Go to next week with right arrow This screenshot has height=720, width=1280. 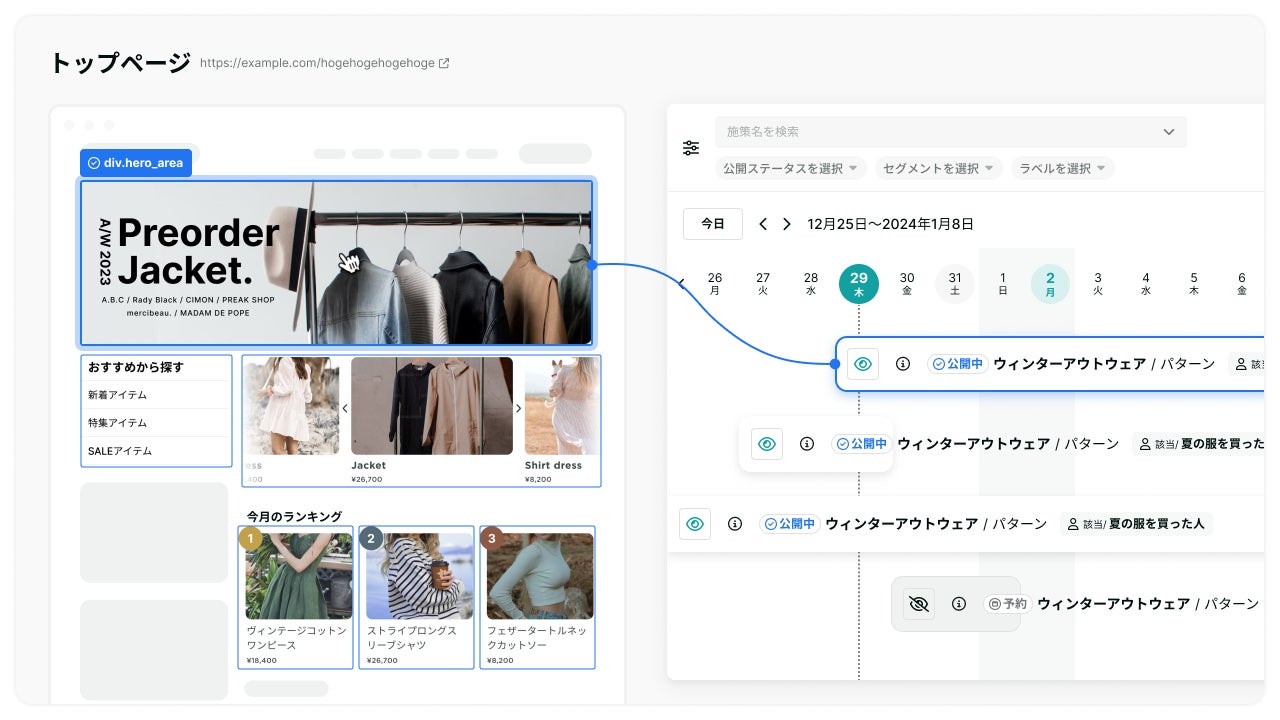pos(787,224)
